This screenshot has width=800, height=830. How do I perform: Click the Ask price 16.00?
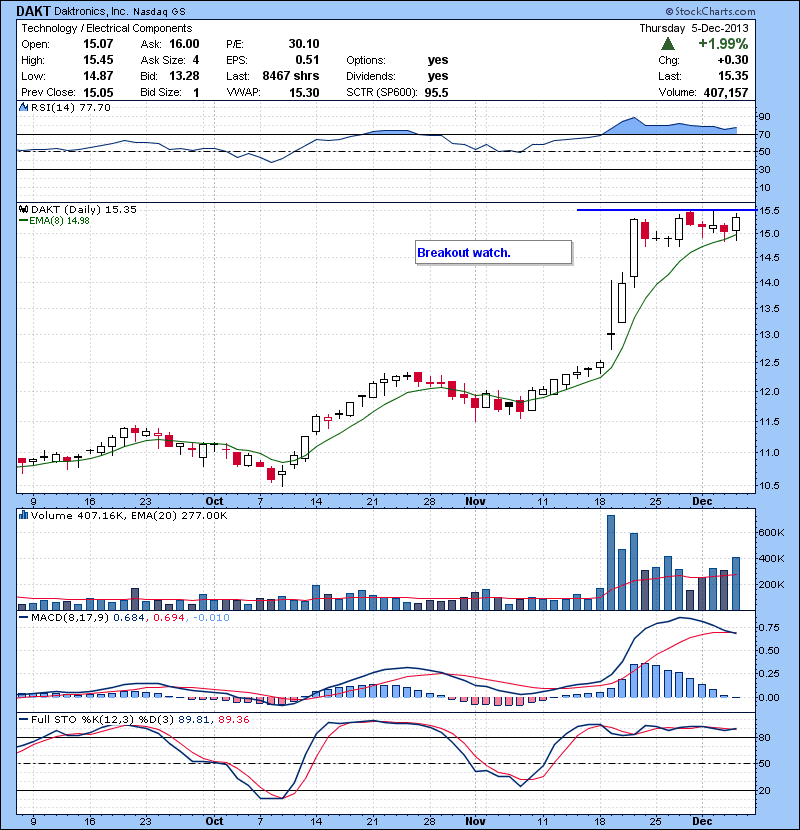(184, 44)
